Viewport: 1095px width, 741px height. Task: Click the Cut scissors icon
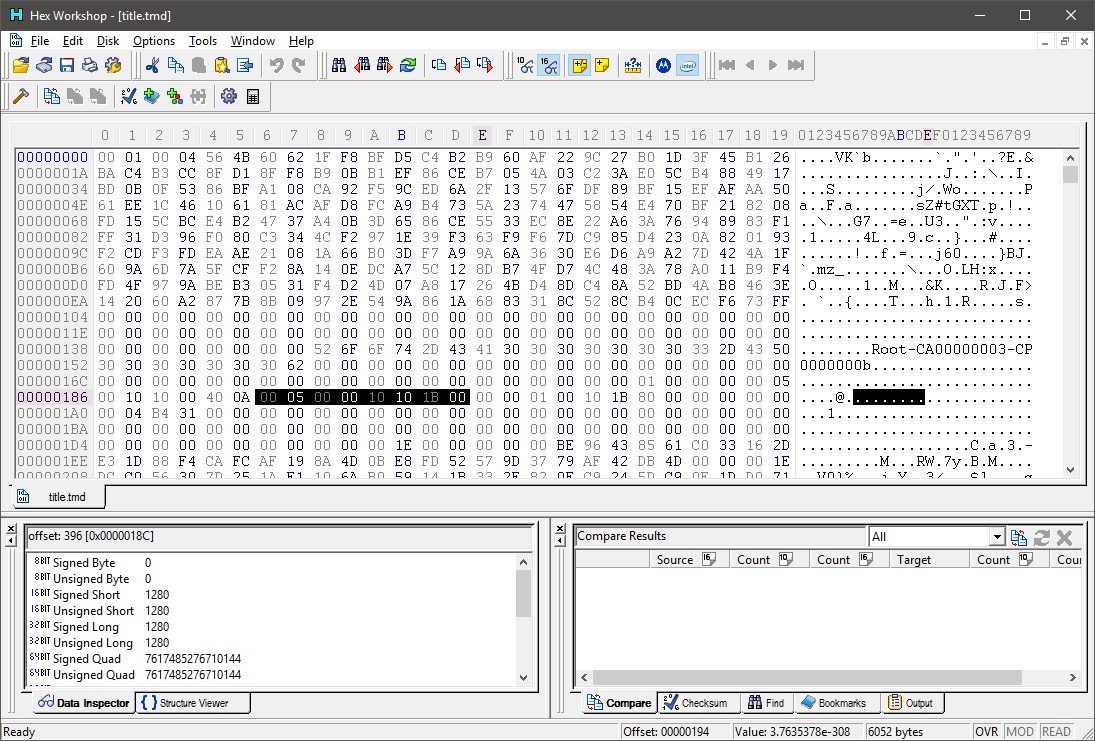click(x=152, y=66)
